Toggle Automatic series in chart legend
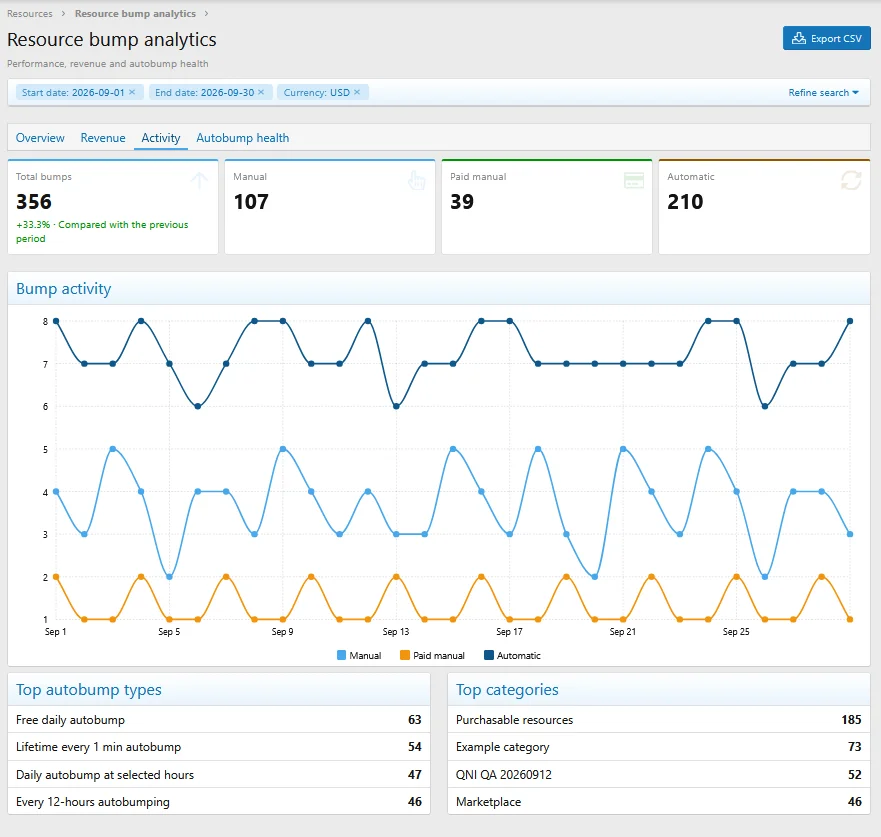 tap(512, 656)
